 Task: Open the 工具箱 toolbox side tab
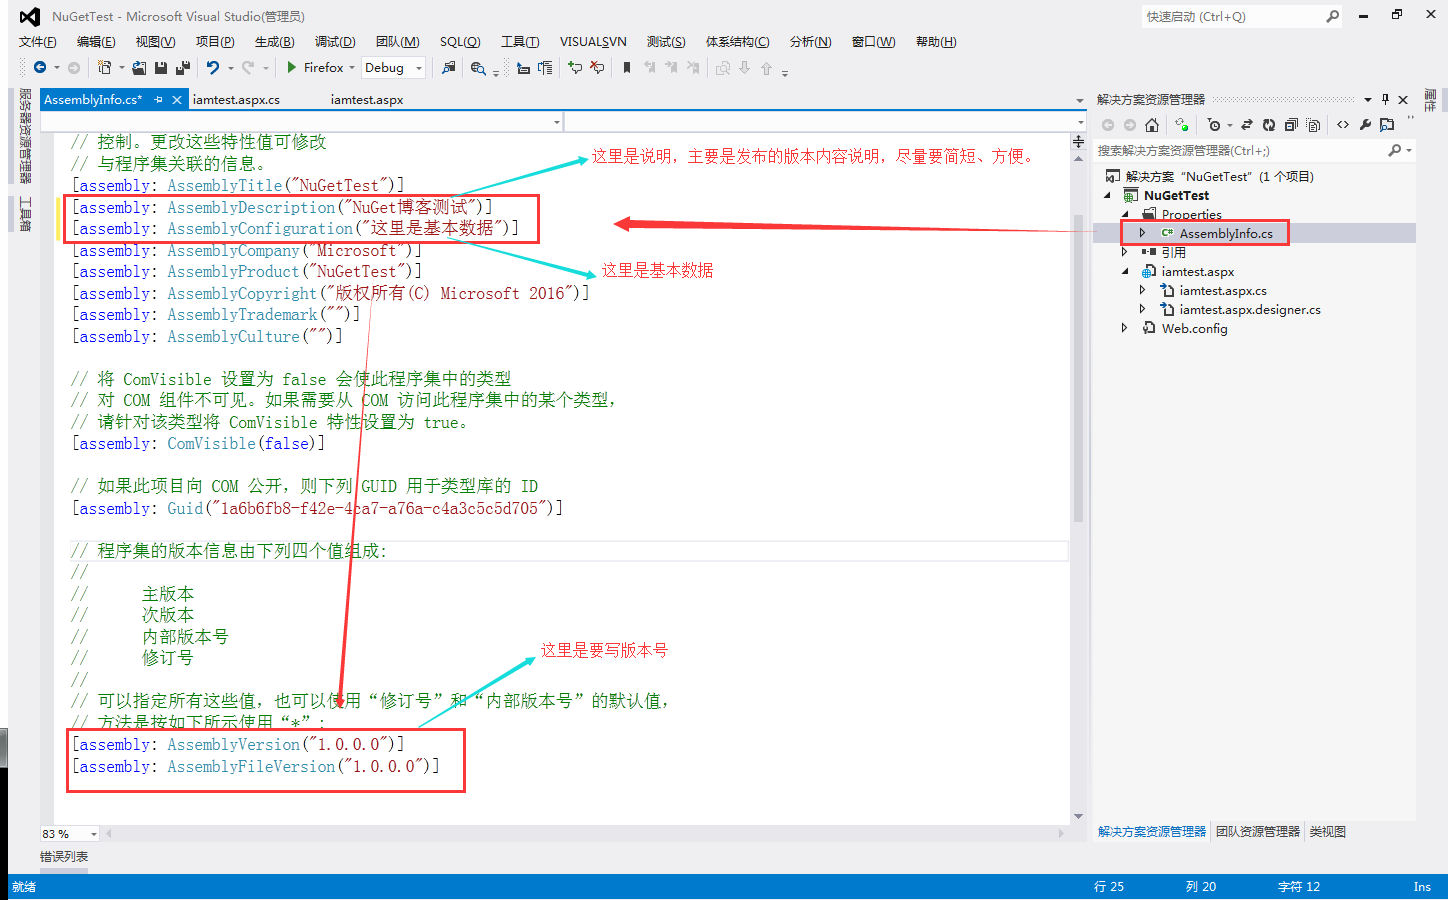click(x=25, y=214)
